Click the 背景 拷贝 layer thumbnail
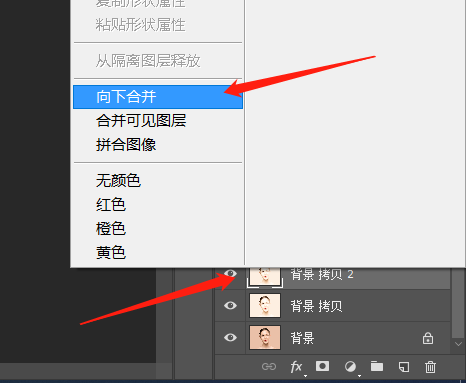Viewport: 466px width, 383px height. coord(265,306)
